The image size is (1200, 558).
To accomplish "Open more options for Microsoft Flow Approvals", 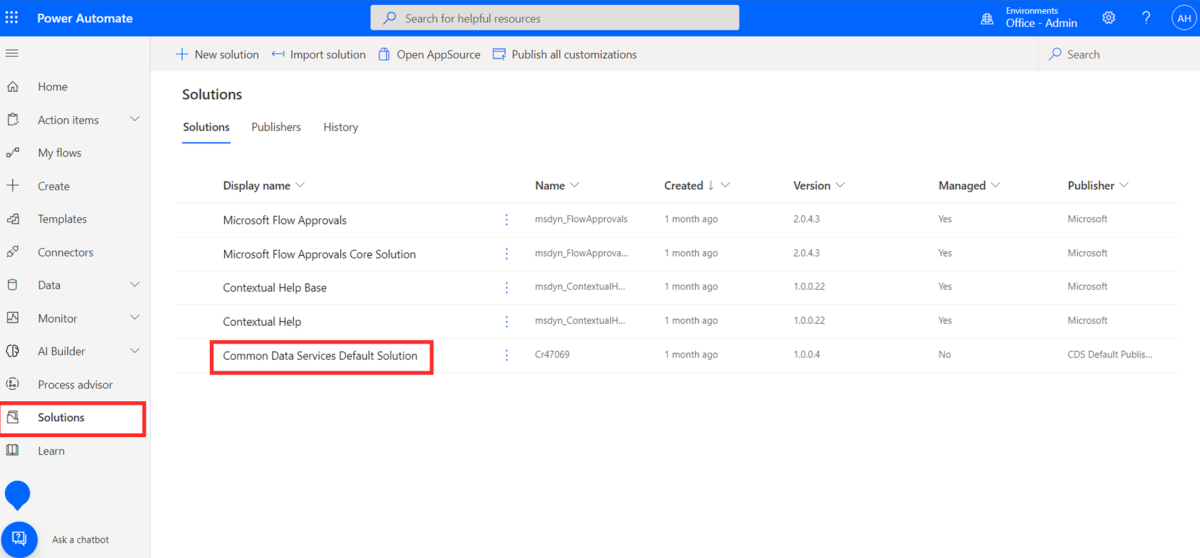I will [x=507, y=219].
